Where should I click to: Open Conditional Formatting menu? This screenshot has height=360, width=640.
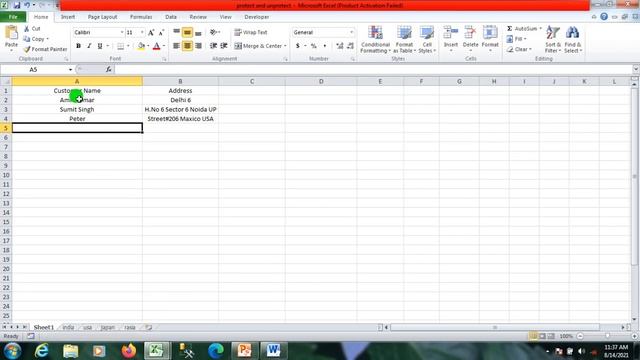pos(375,40)
